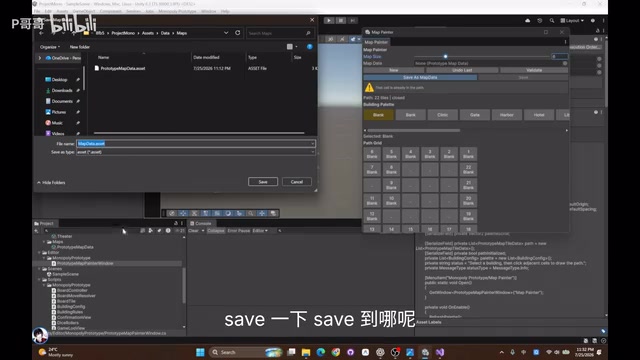Image resolution: width=640 pixels, height=360 pixels.
Task: Click New folder in Save dialog
Action: tap(80, 47)
